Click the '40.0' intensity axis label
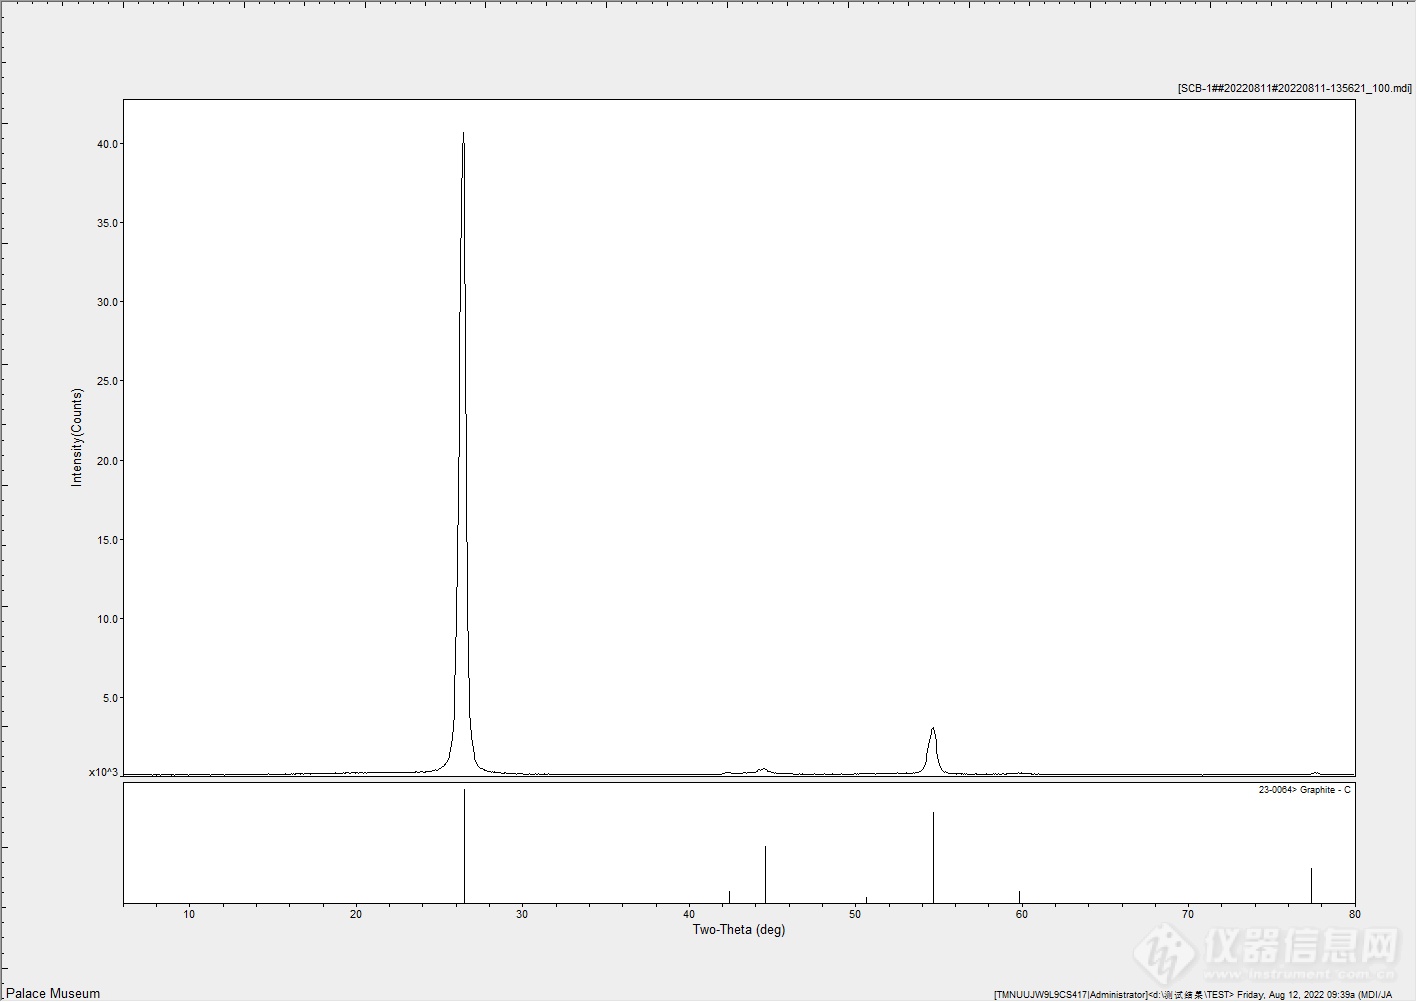Image resolution: width=1417 pixels, height=1002 pixels. [x=108, y=144]
